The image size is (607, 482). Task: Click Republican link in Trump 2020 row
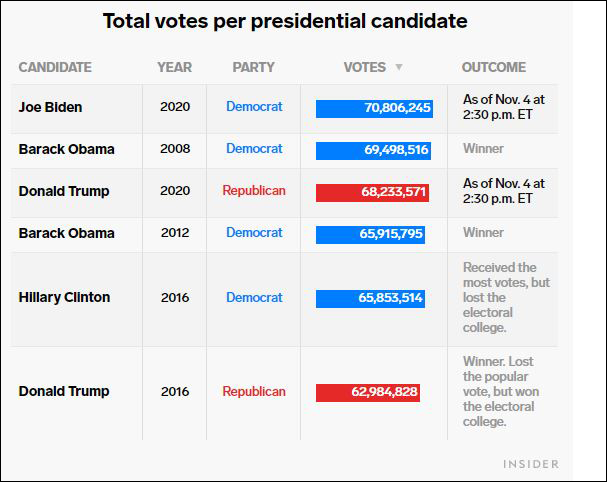pyautogui.click(x=254, y=191)
